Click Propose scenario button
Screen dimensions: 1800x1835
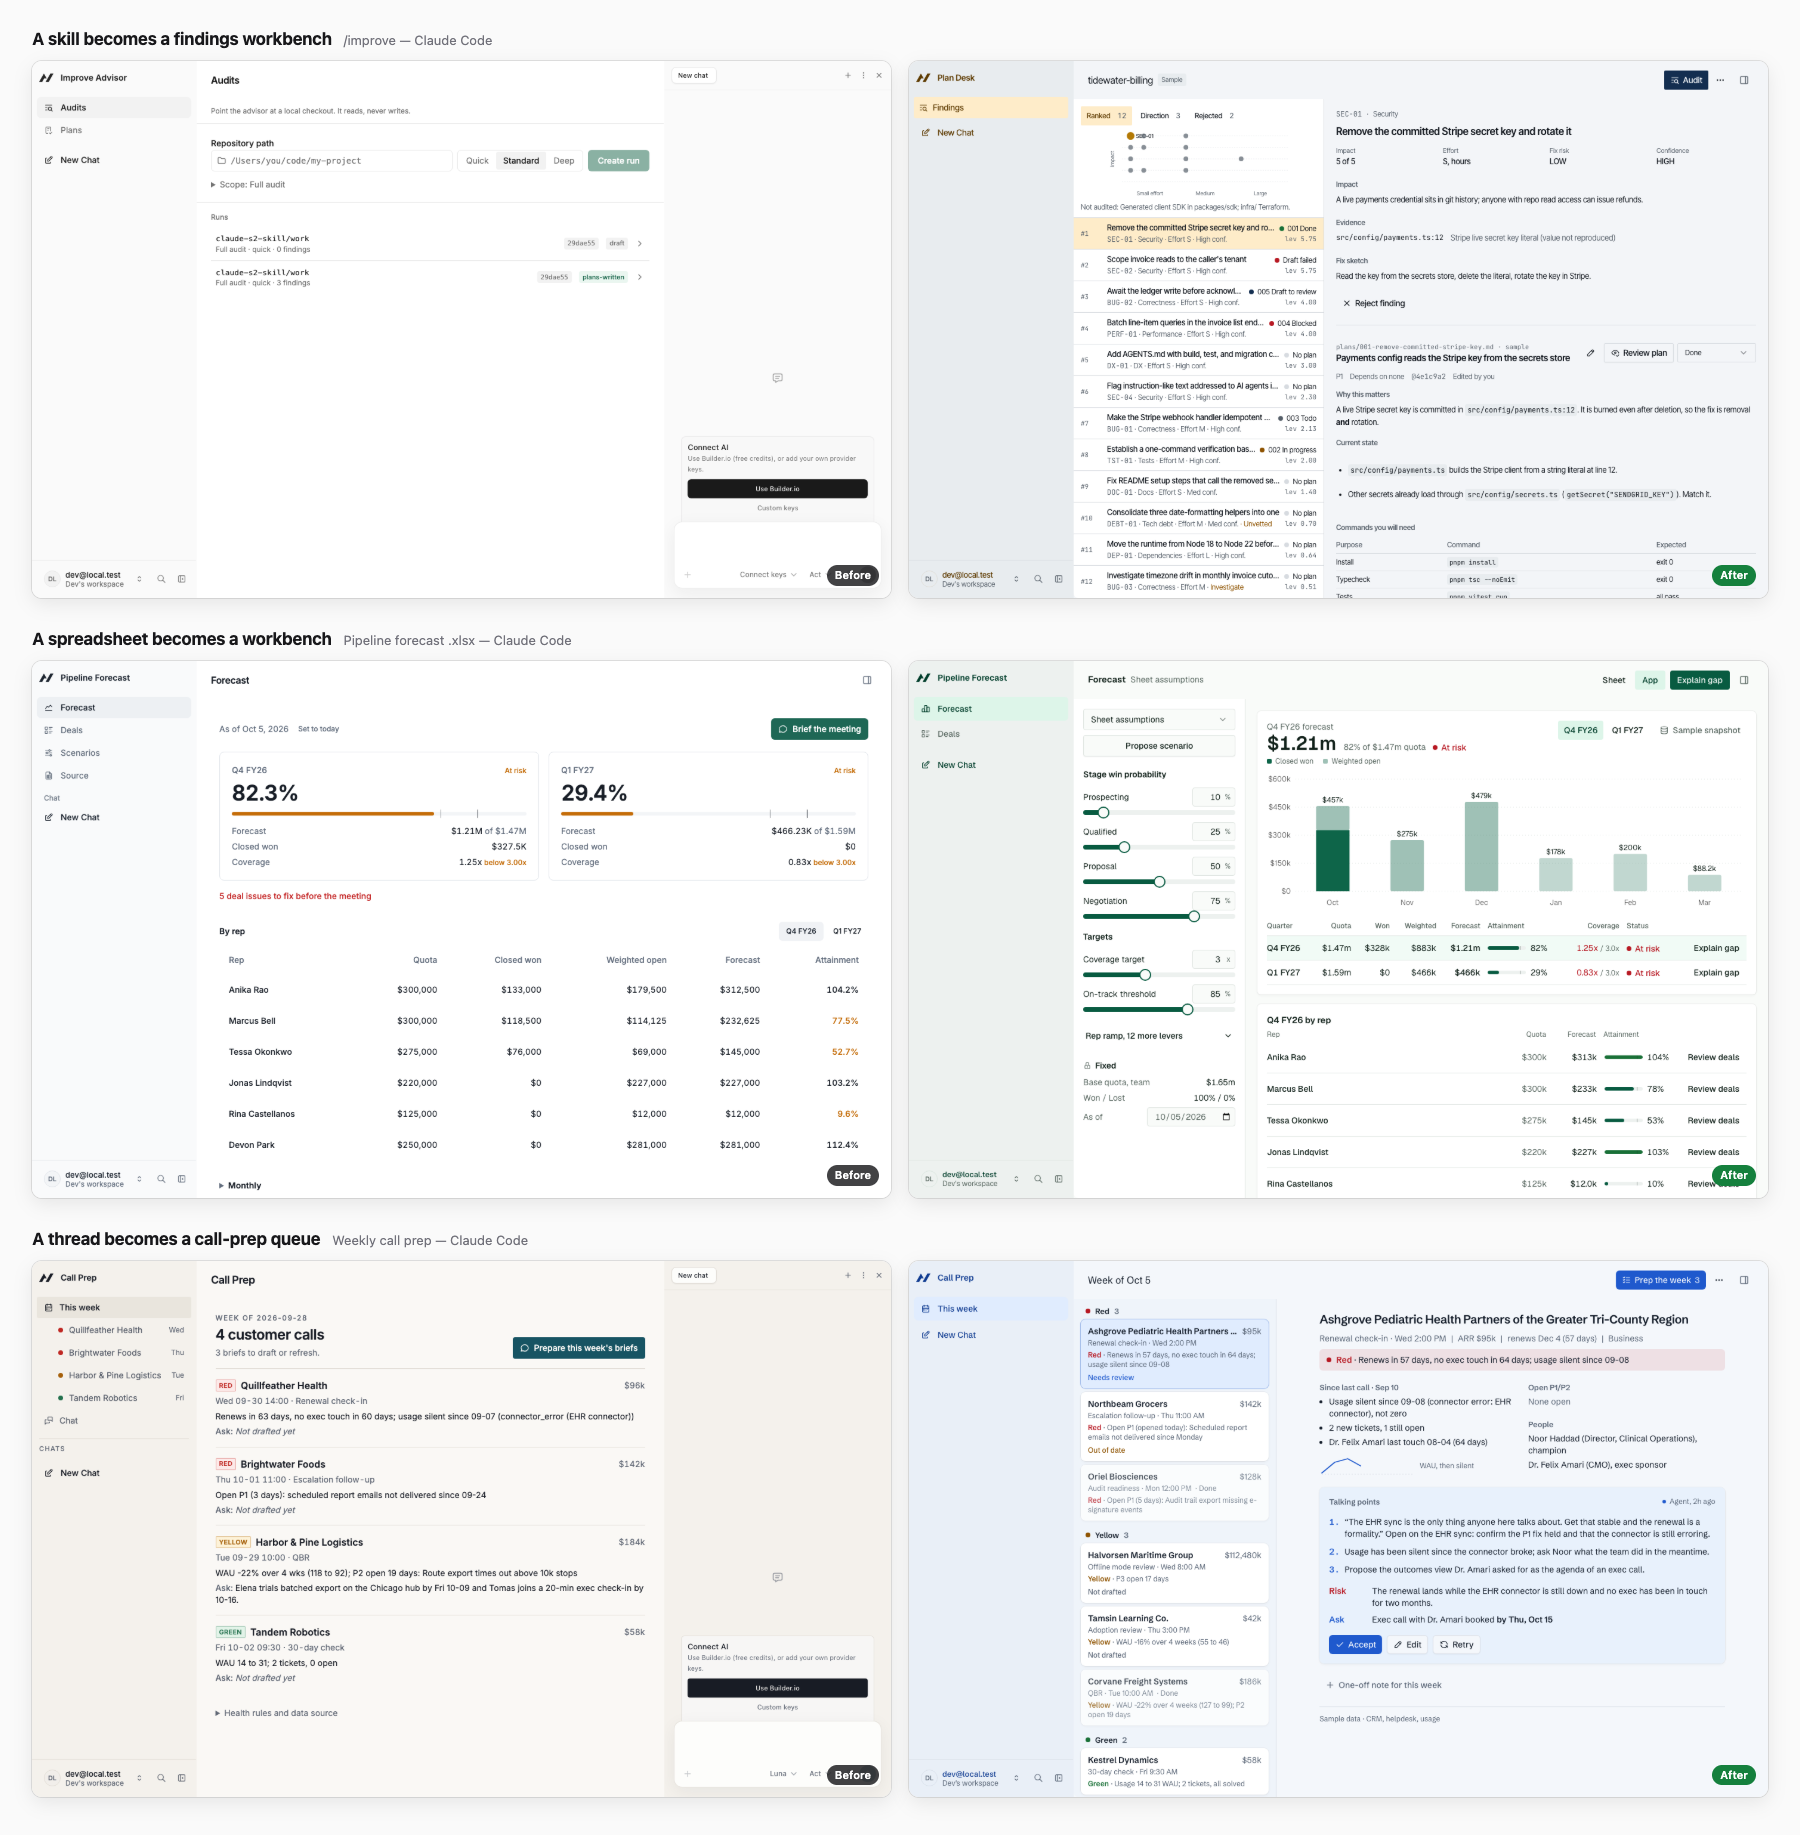[x=1159, y=746]
